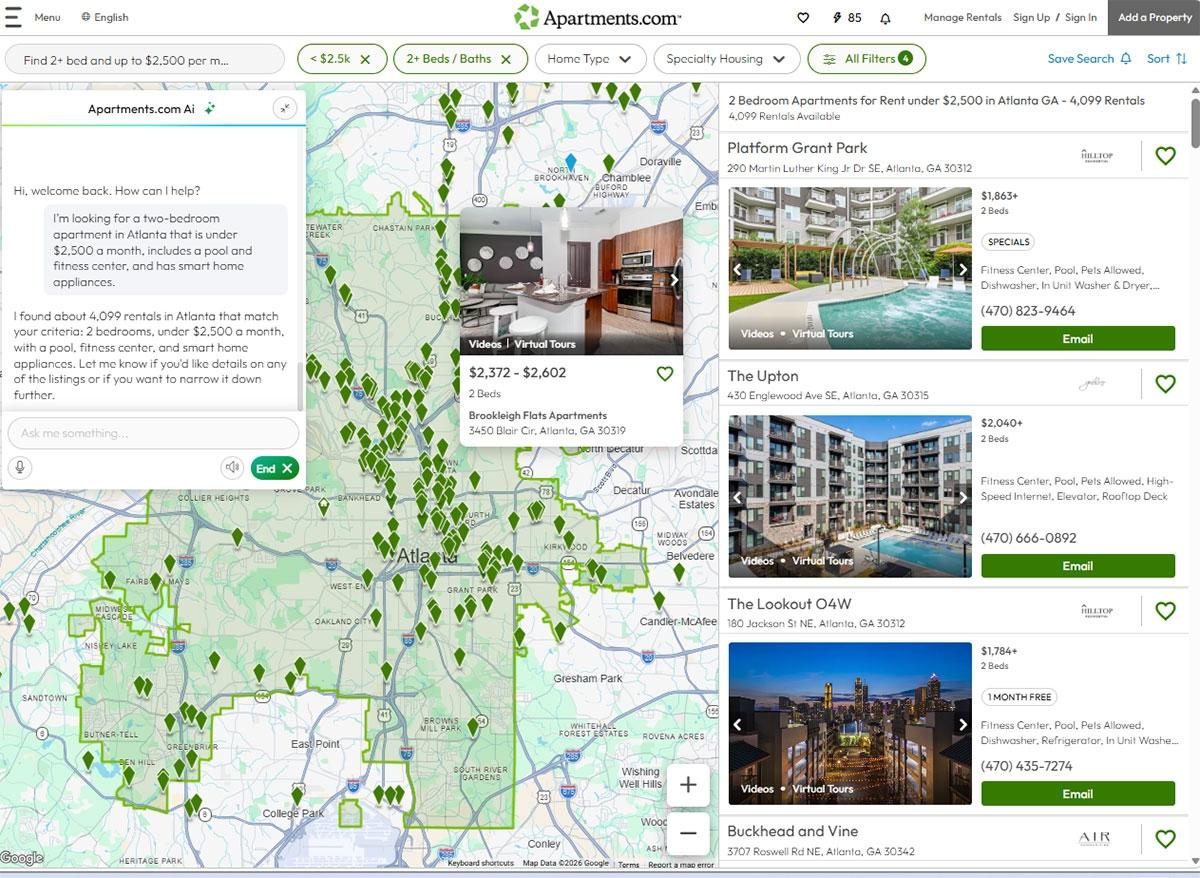Go to Manage Rentals
1200x878 pixels.
coord(962,17)
